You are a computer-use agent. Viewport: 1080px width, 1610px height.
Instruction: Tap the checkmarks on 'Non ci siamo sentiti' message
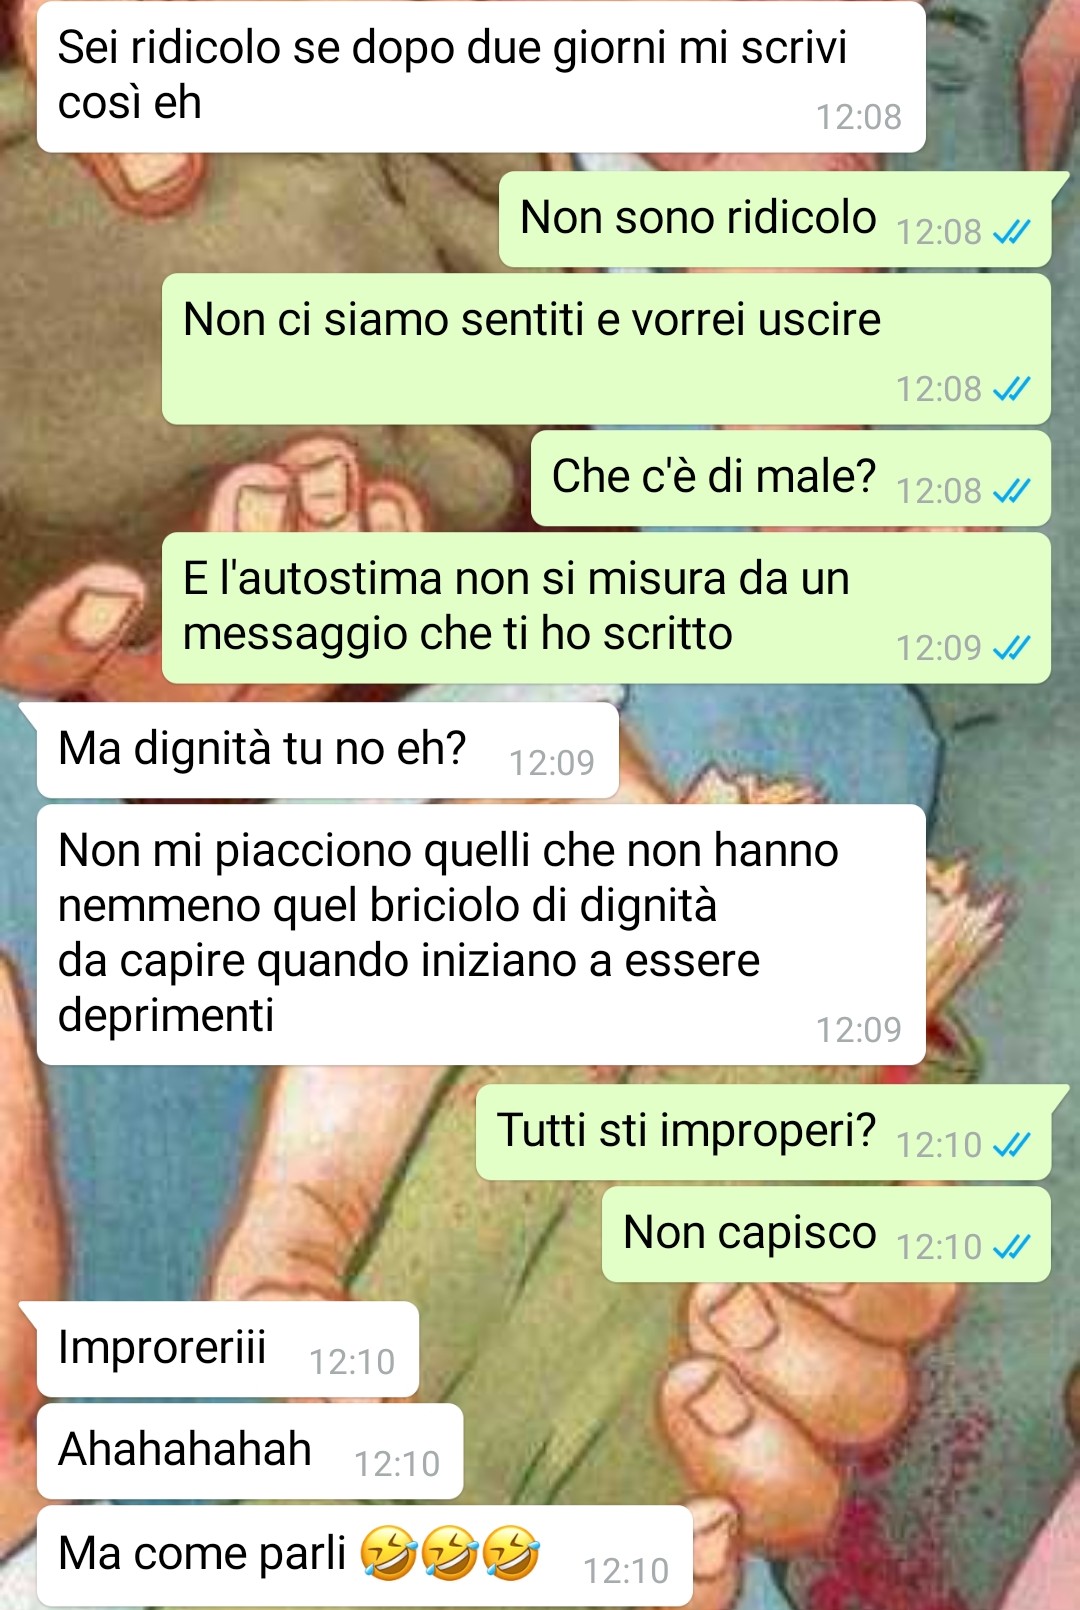(x=1011, y=389)
